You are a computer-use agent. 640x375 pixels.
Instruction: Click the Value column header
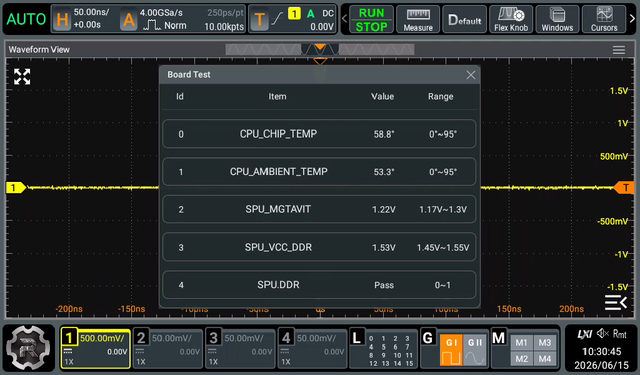(x=382, y=97)
